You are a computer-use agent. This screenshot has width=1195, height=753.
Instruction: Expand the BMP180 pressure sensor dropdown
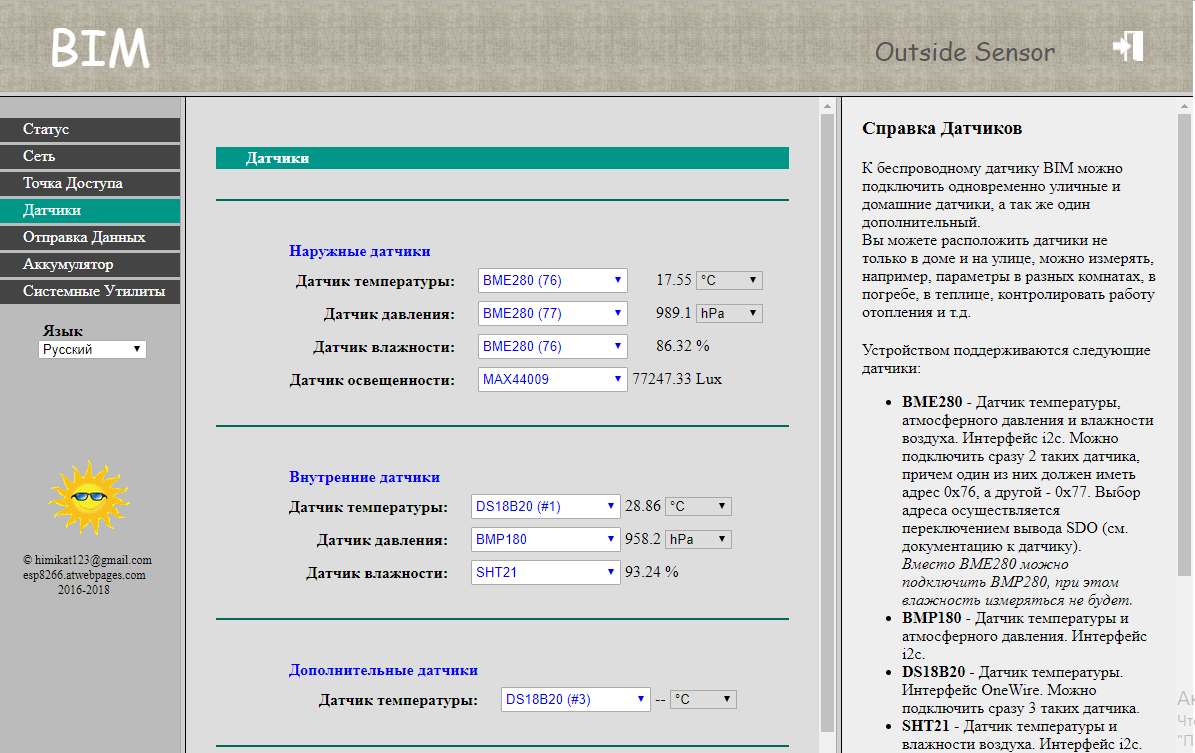click(x=545, y=540)
